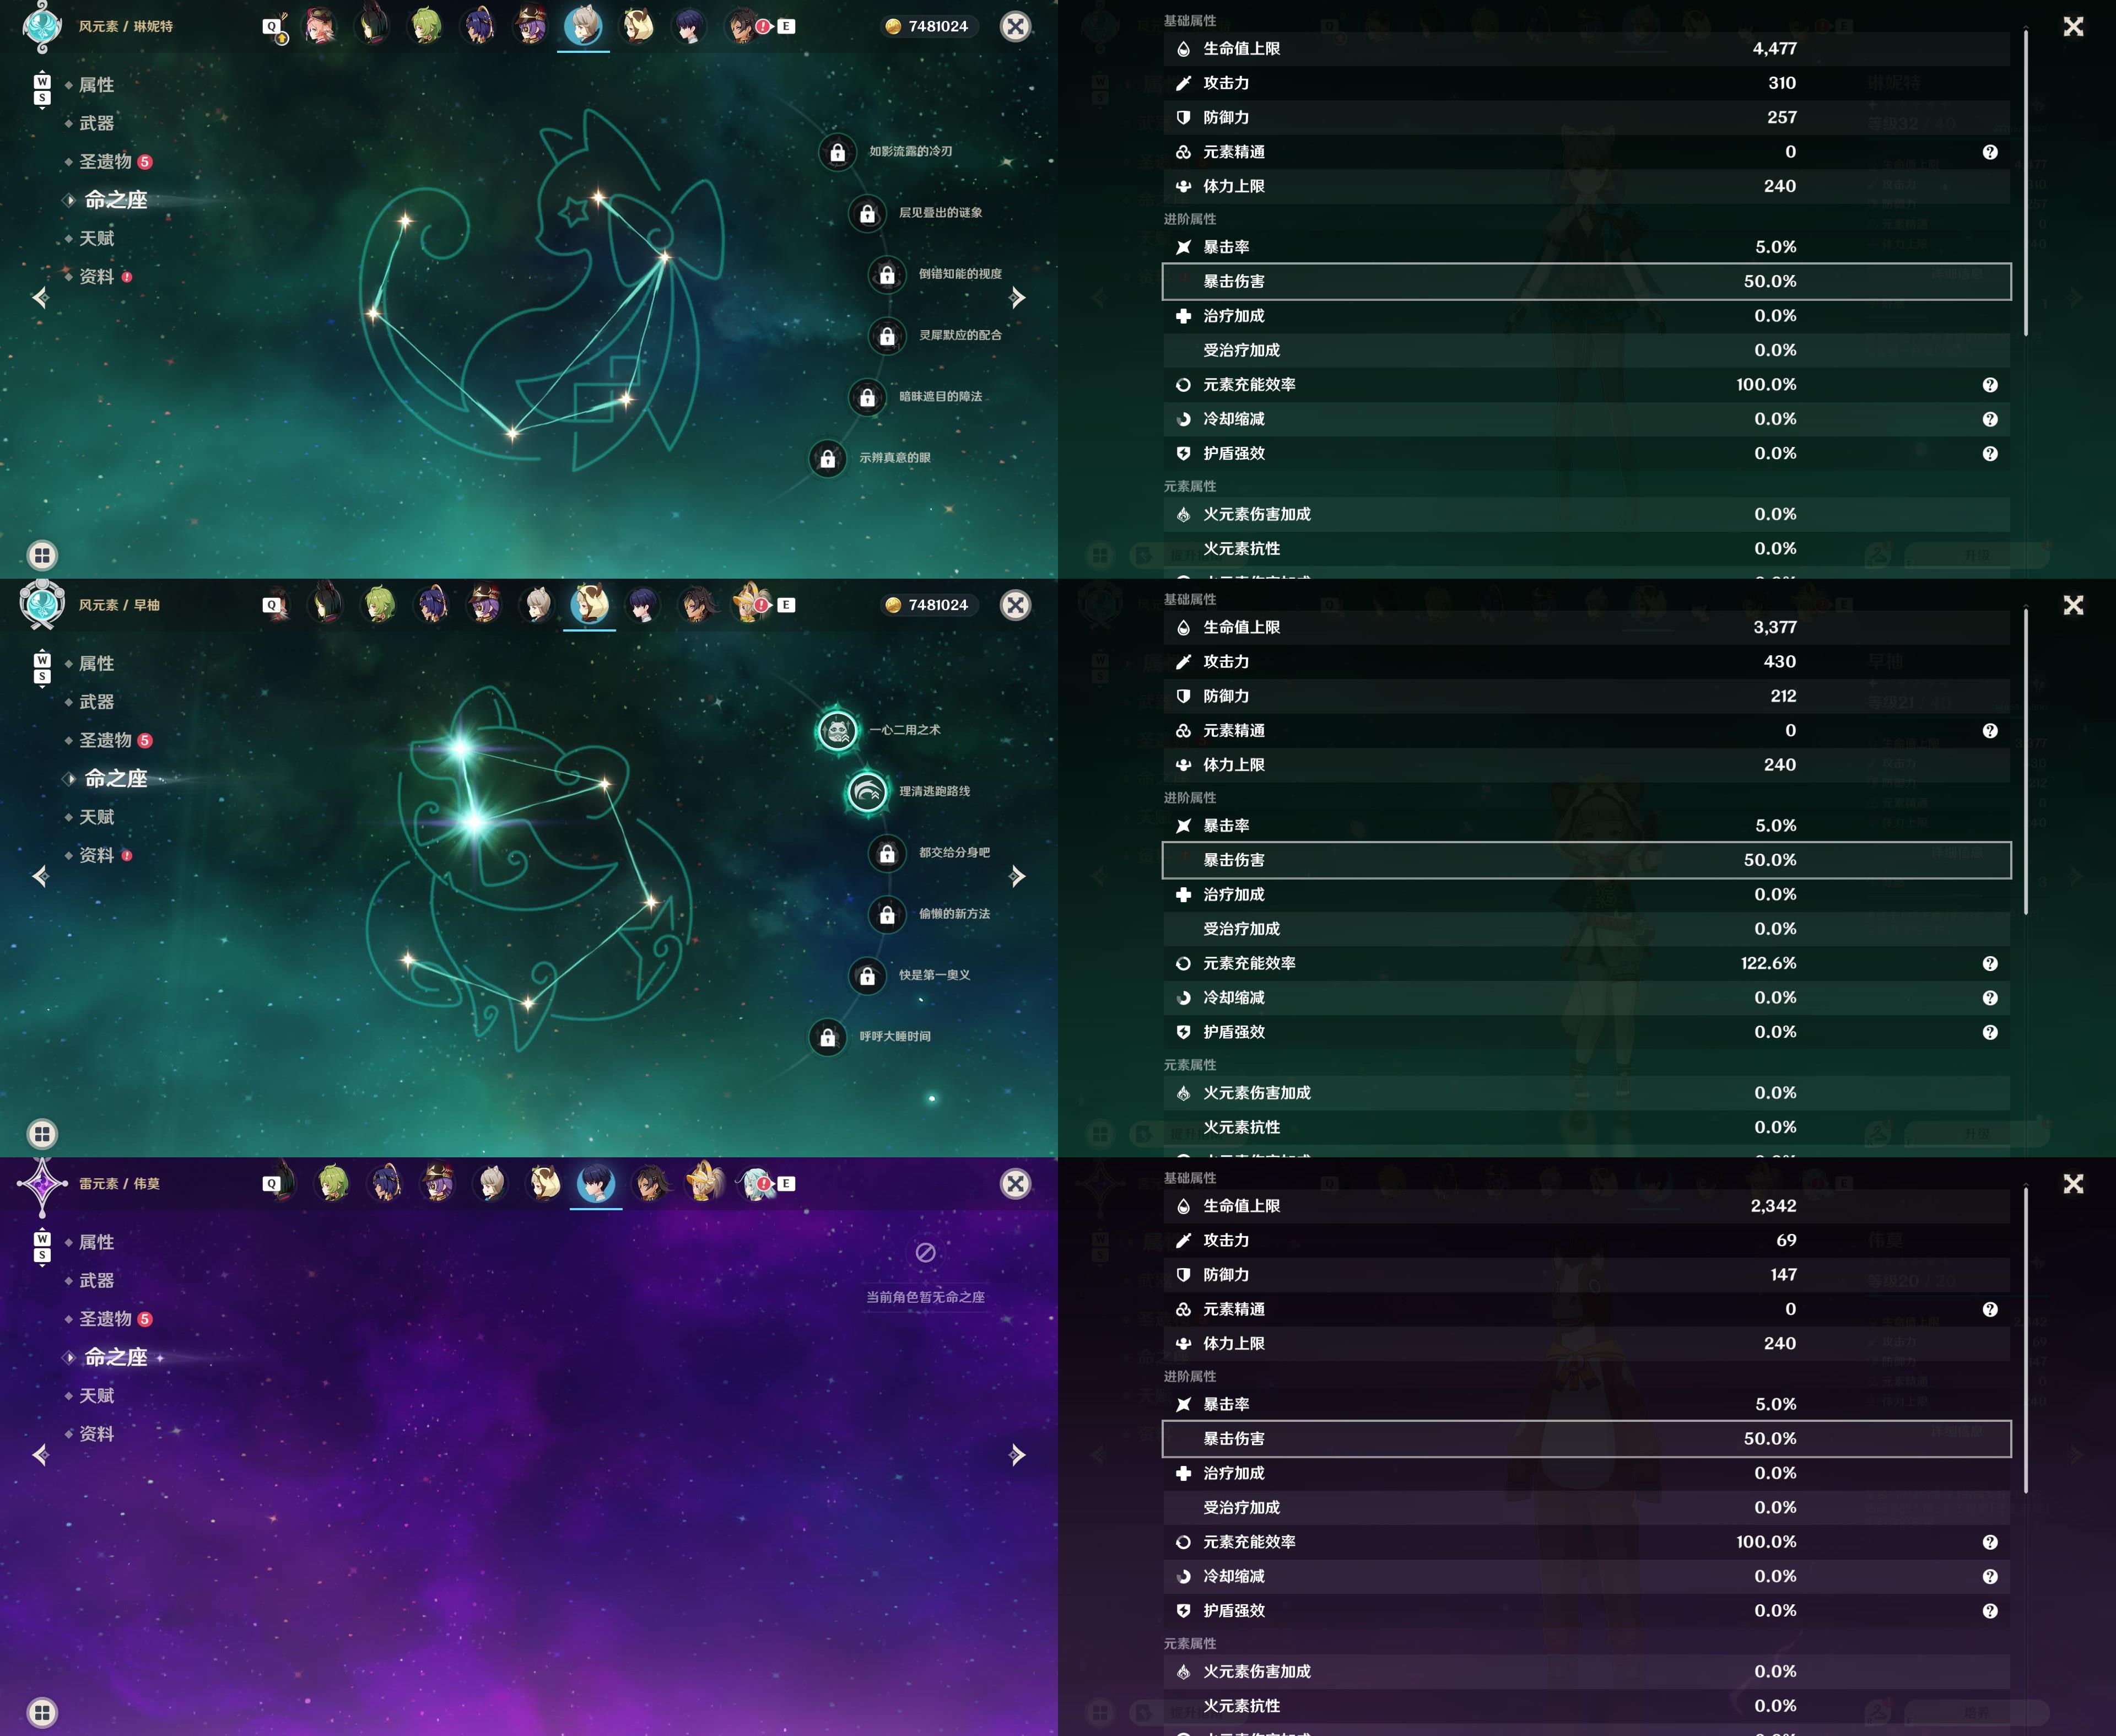The image size is (2116, 1736).
Task: Select the highlighted 暴击伤害 row in 4,477 HP panel
Action: click(x=1586, y=282)
